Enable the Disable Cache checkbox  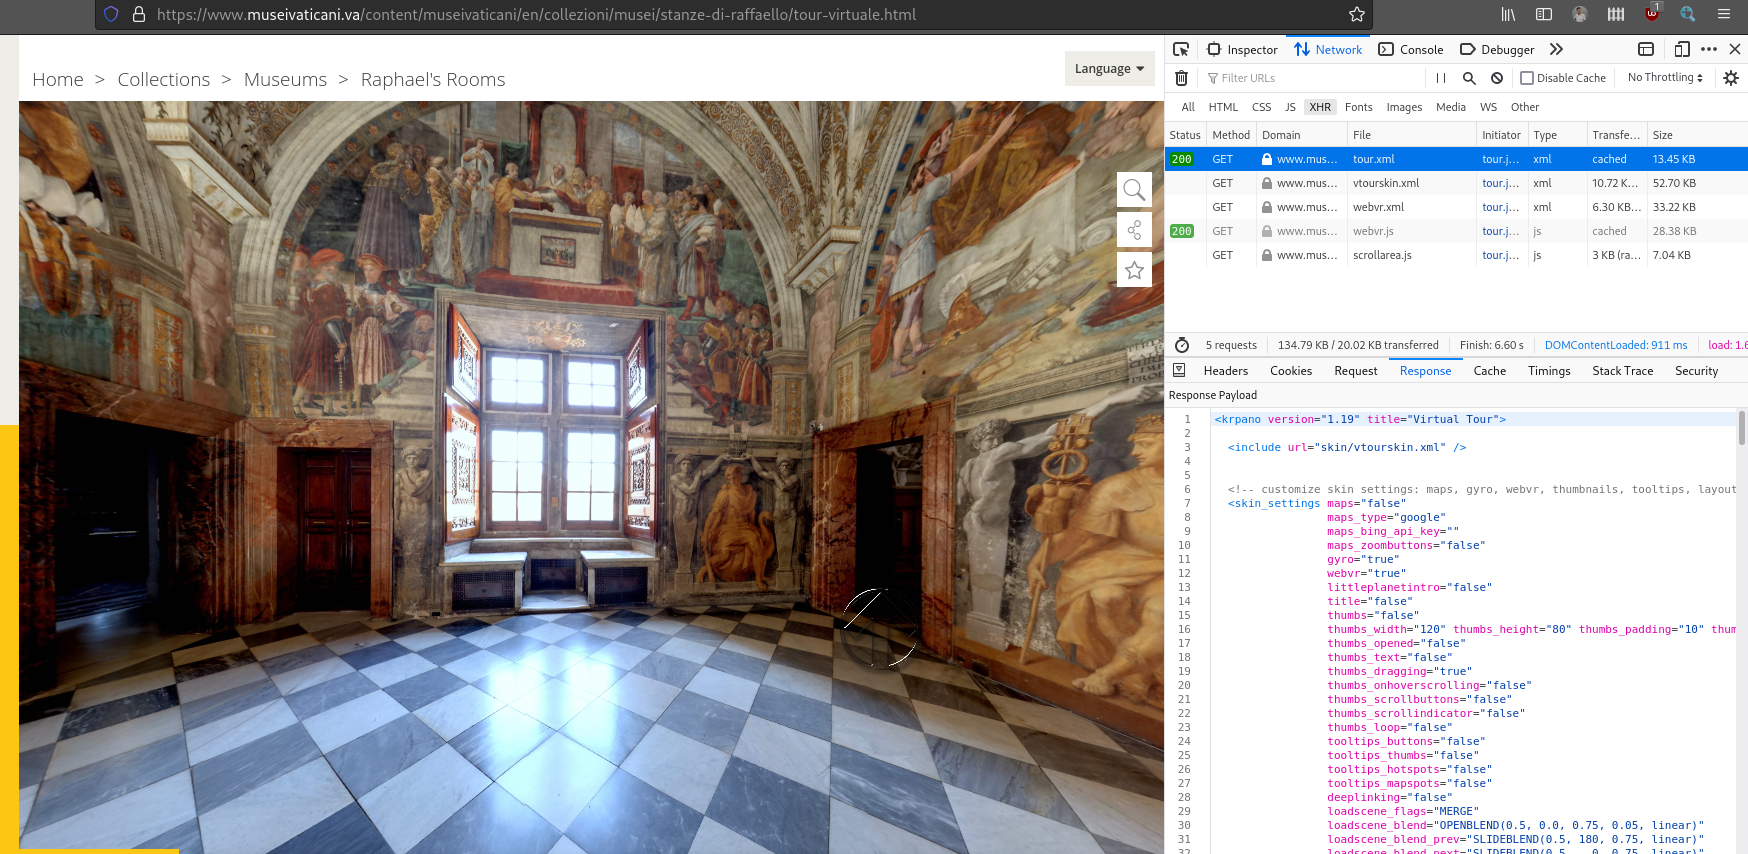[1527, 78]
